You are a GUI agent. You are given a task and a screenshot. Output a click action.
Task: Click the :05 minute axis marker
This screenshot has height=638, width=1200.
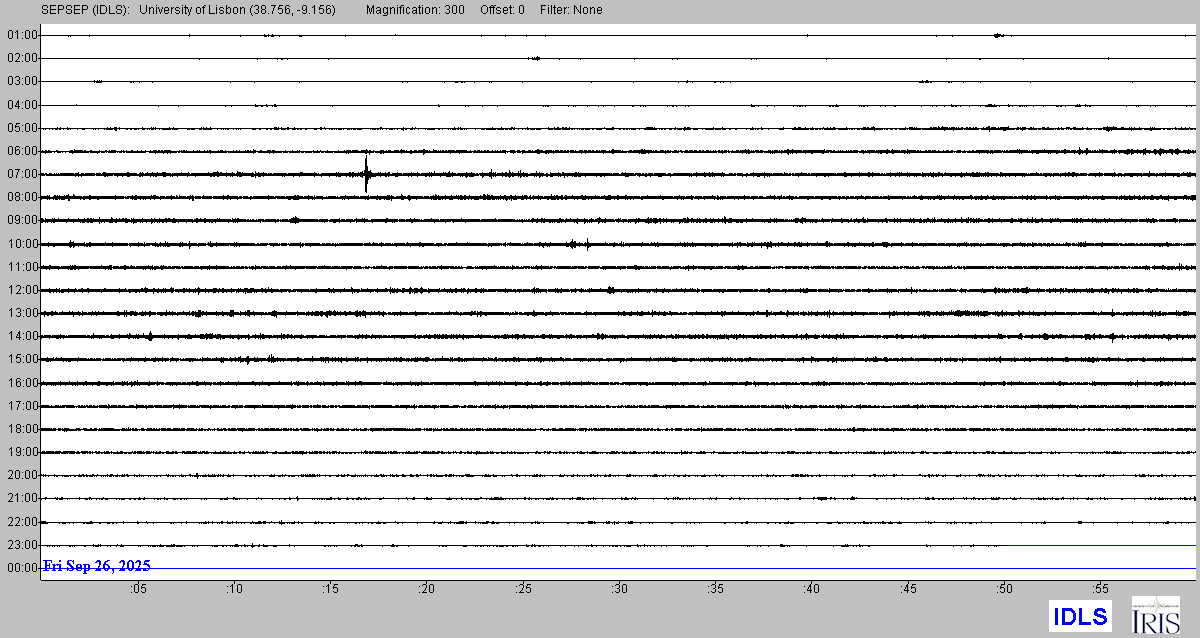[138, 589]
